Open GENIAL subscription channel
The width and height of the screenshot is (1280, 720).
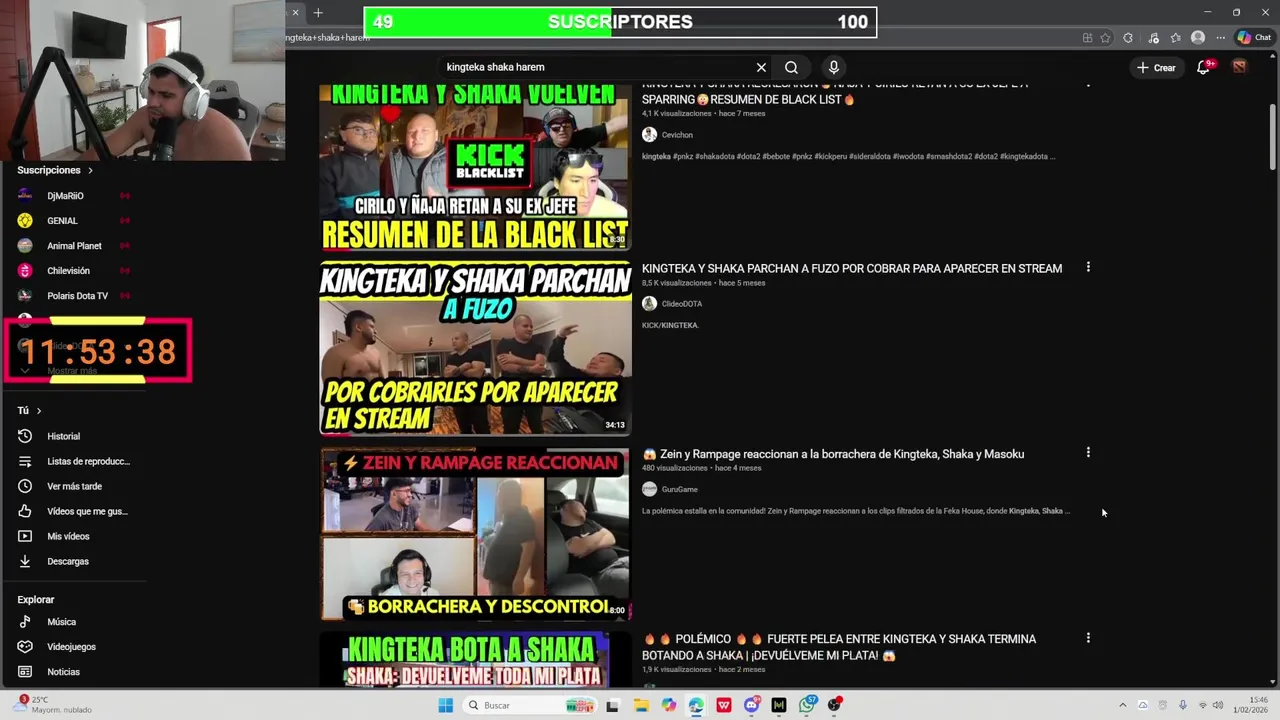coord(75,221)
